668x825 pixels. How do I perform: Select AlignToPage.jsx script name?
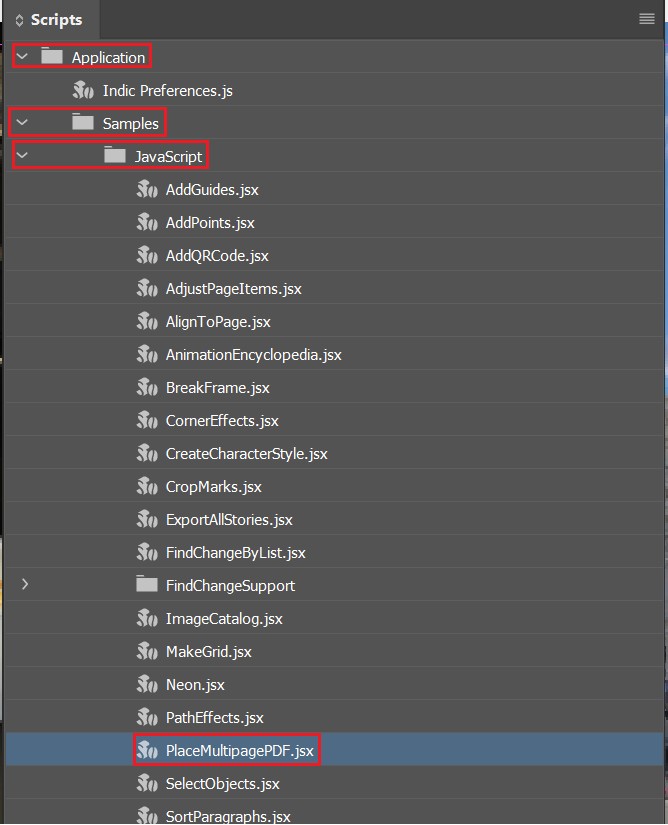tap(218, 322)
